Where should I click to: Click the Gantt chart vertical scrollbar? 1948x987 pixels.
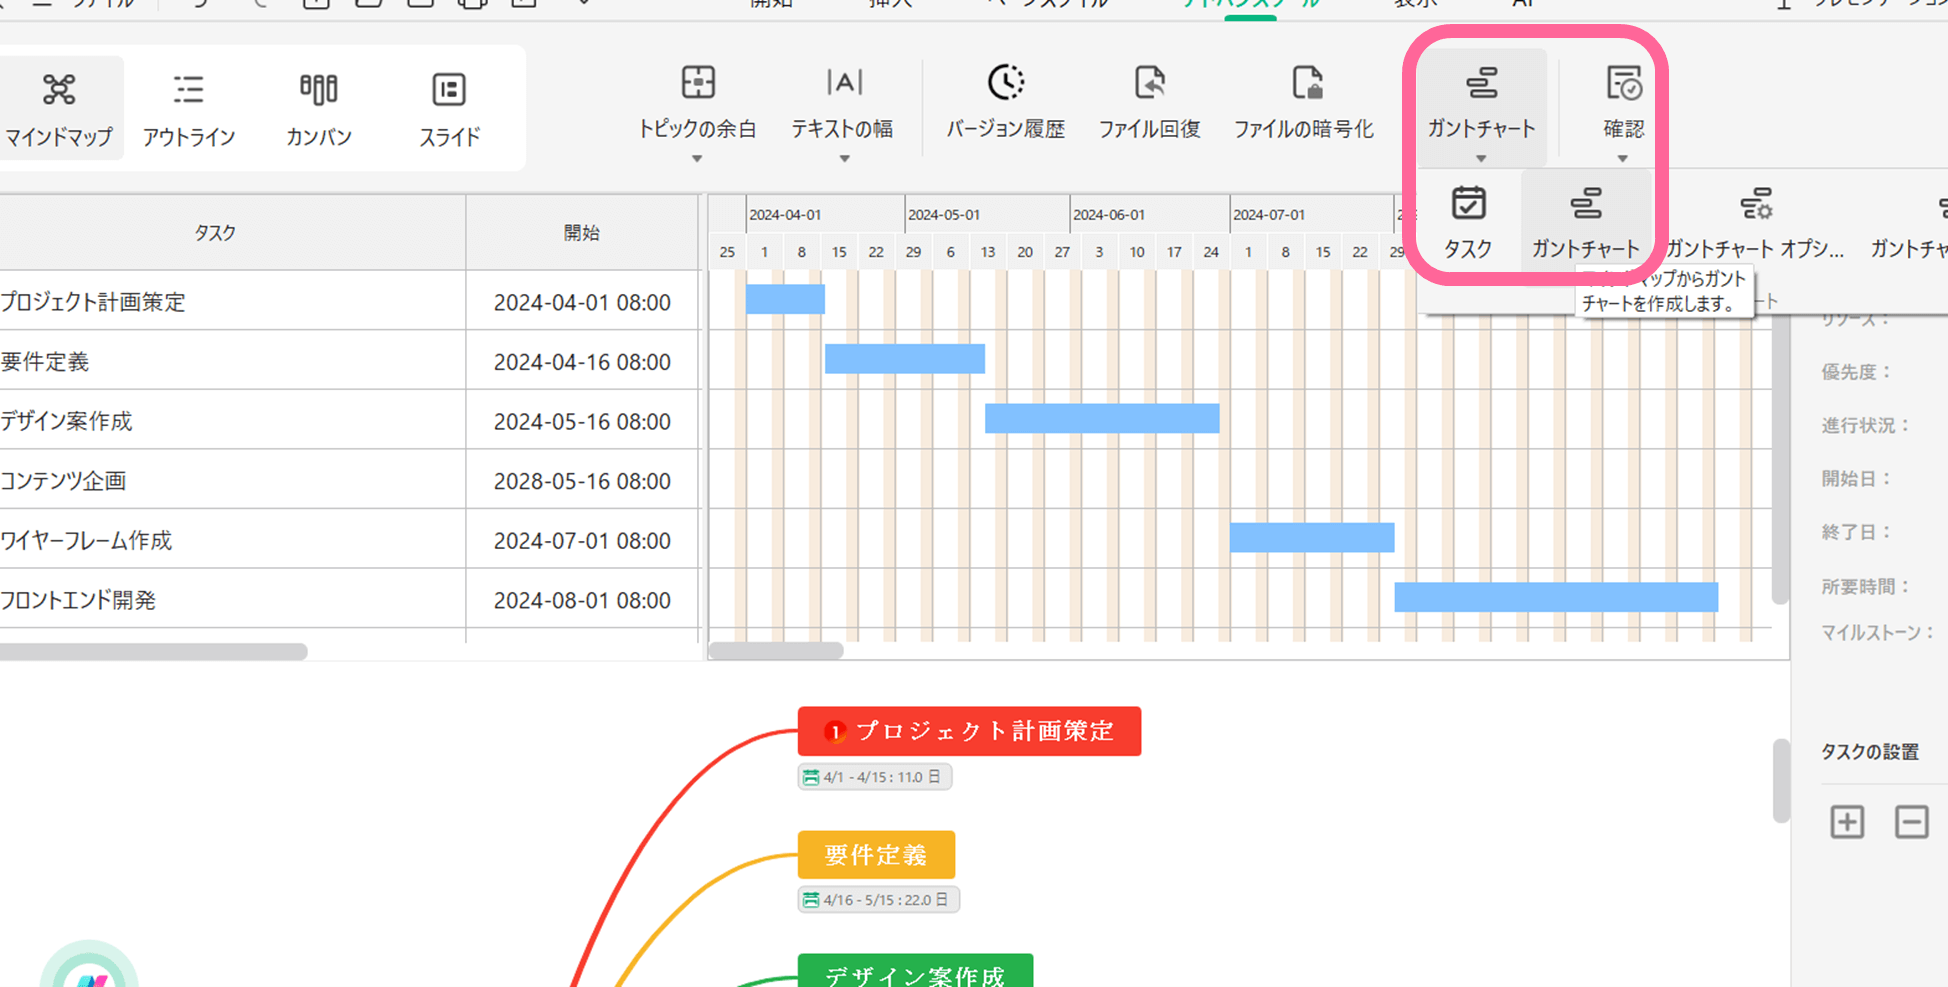click(x=1779, y=460)
